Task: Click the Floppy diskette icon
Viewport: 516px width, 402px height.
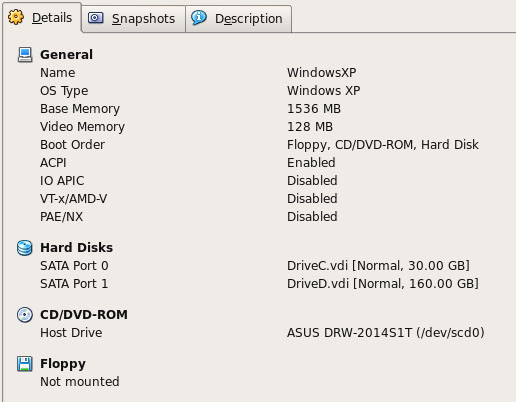Action: 25,364
